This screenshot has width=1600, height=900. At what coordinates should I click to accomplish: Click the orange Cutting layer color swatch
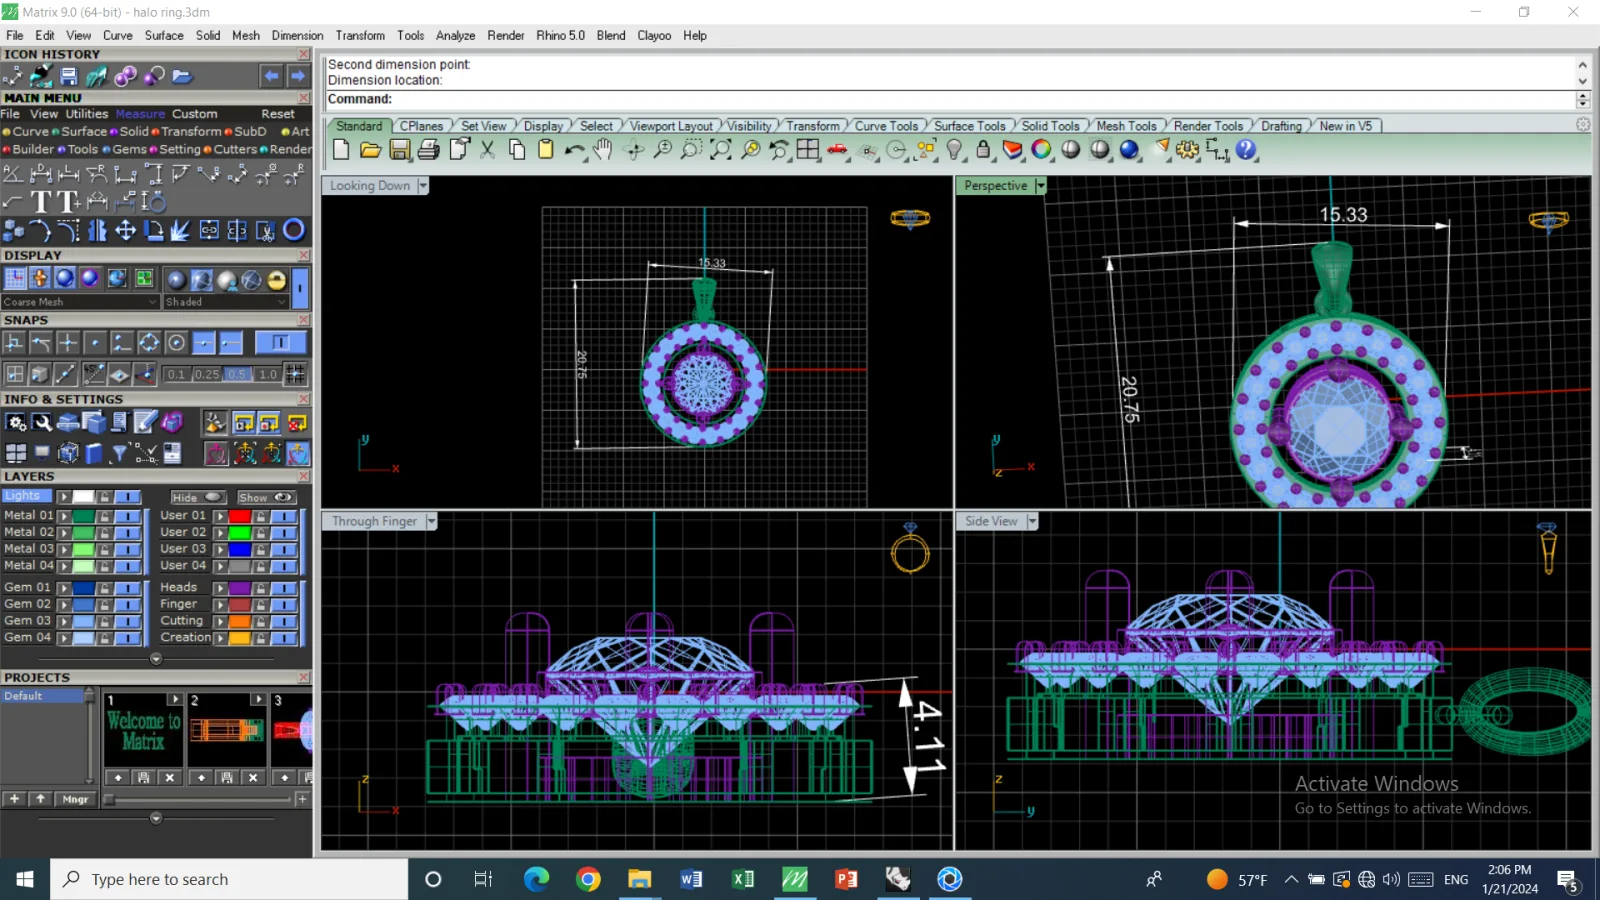pos(240,621)
